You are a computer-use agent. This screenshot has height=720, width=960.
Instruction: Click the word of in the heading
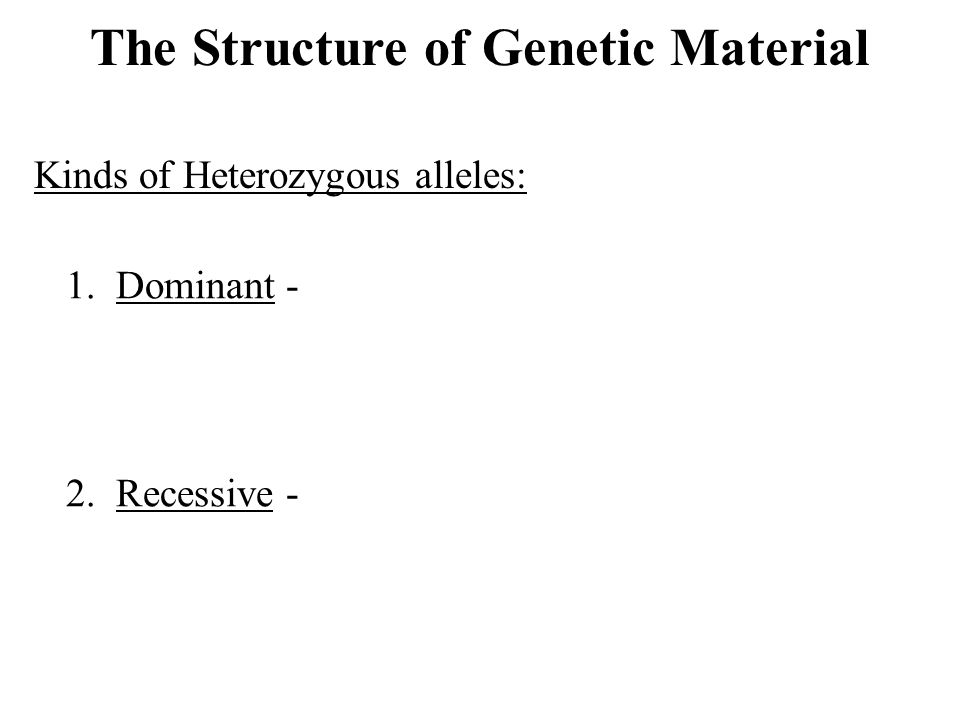pos(156,175)
